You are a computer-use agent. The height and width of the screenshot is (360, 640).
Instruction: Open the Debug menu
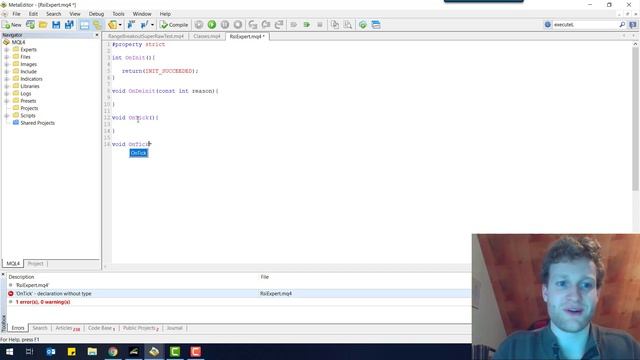pyautogui.click(x=96, y=14)
